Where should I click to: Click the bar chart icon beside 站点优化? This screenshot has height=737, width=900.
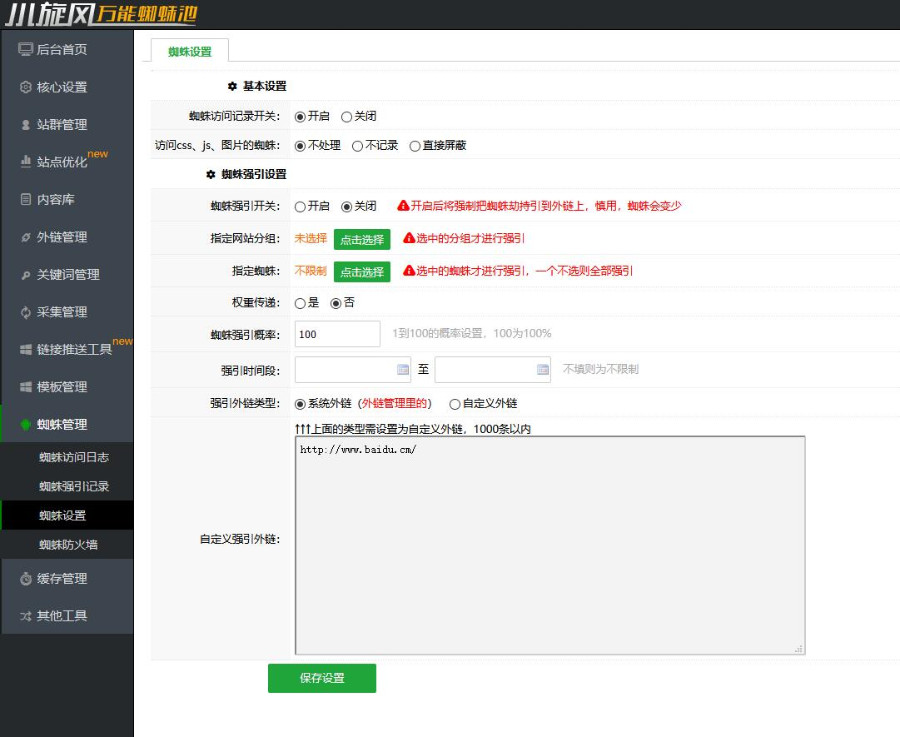tap(26, 162)
